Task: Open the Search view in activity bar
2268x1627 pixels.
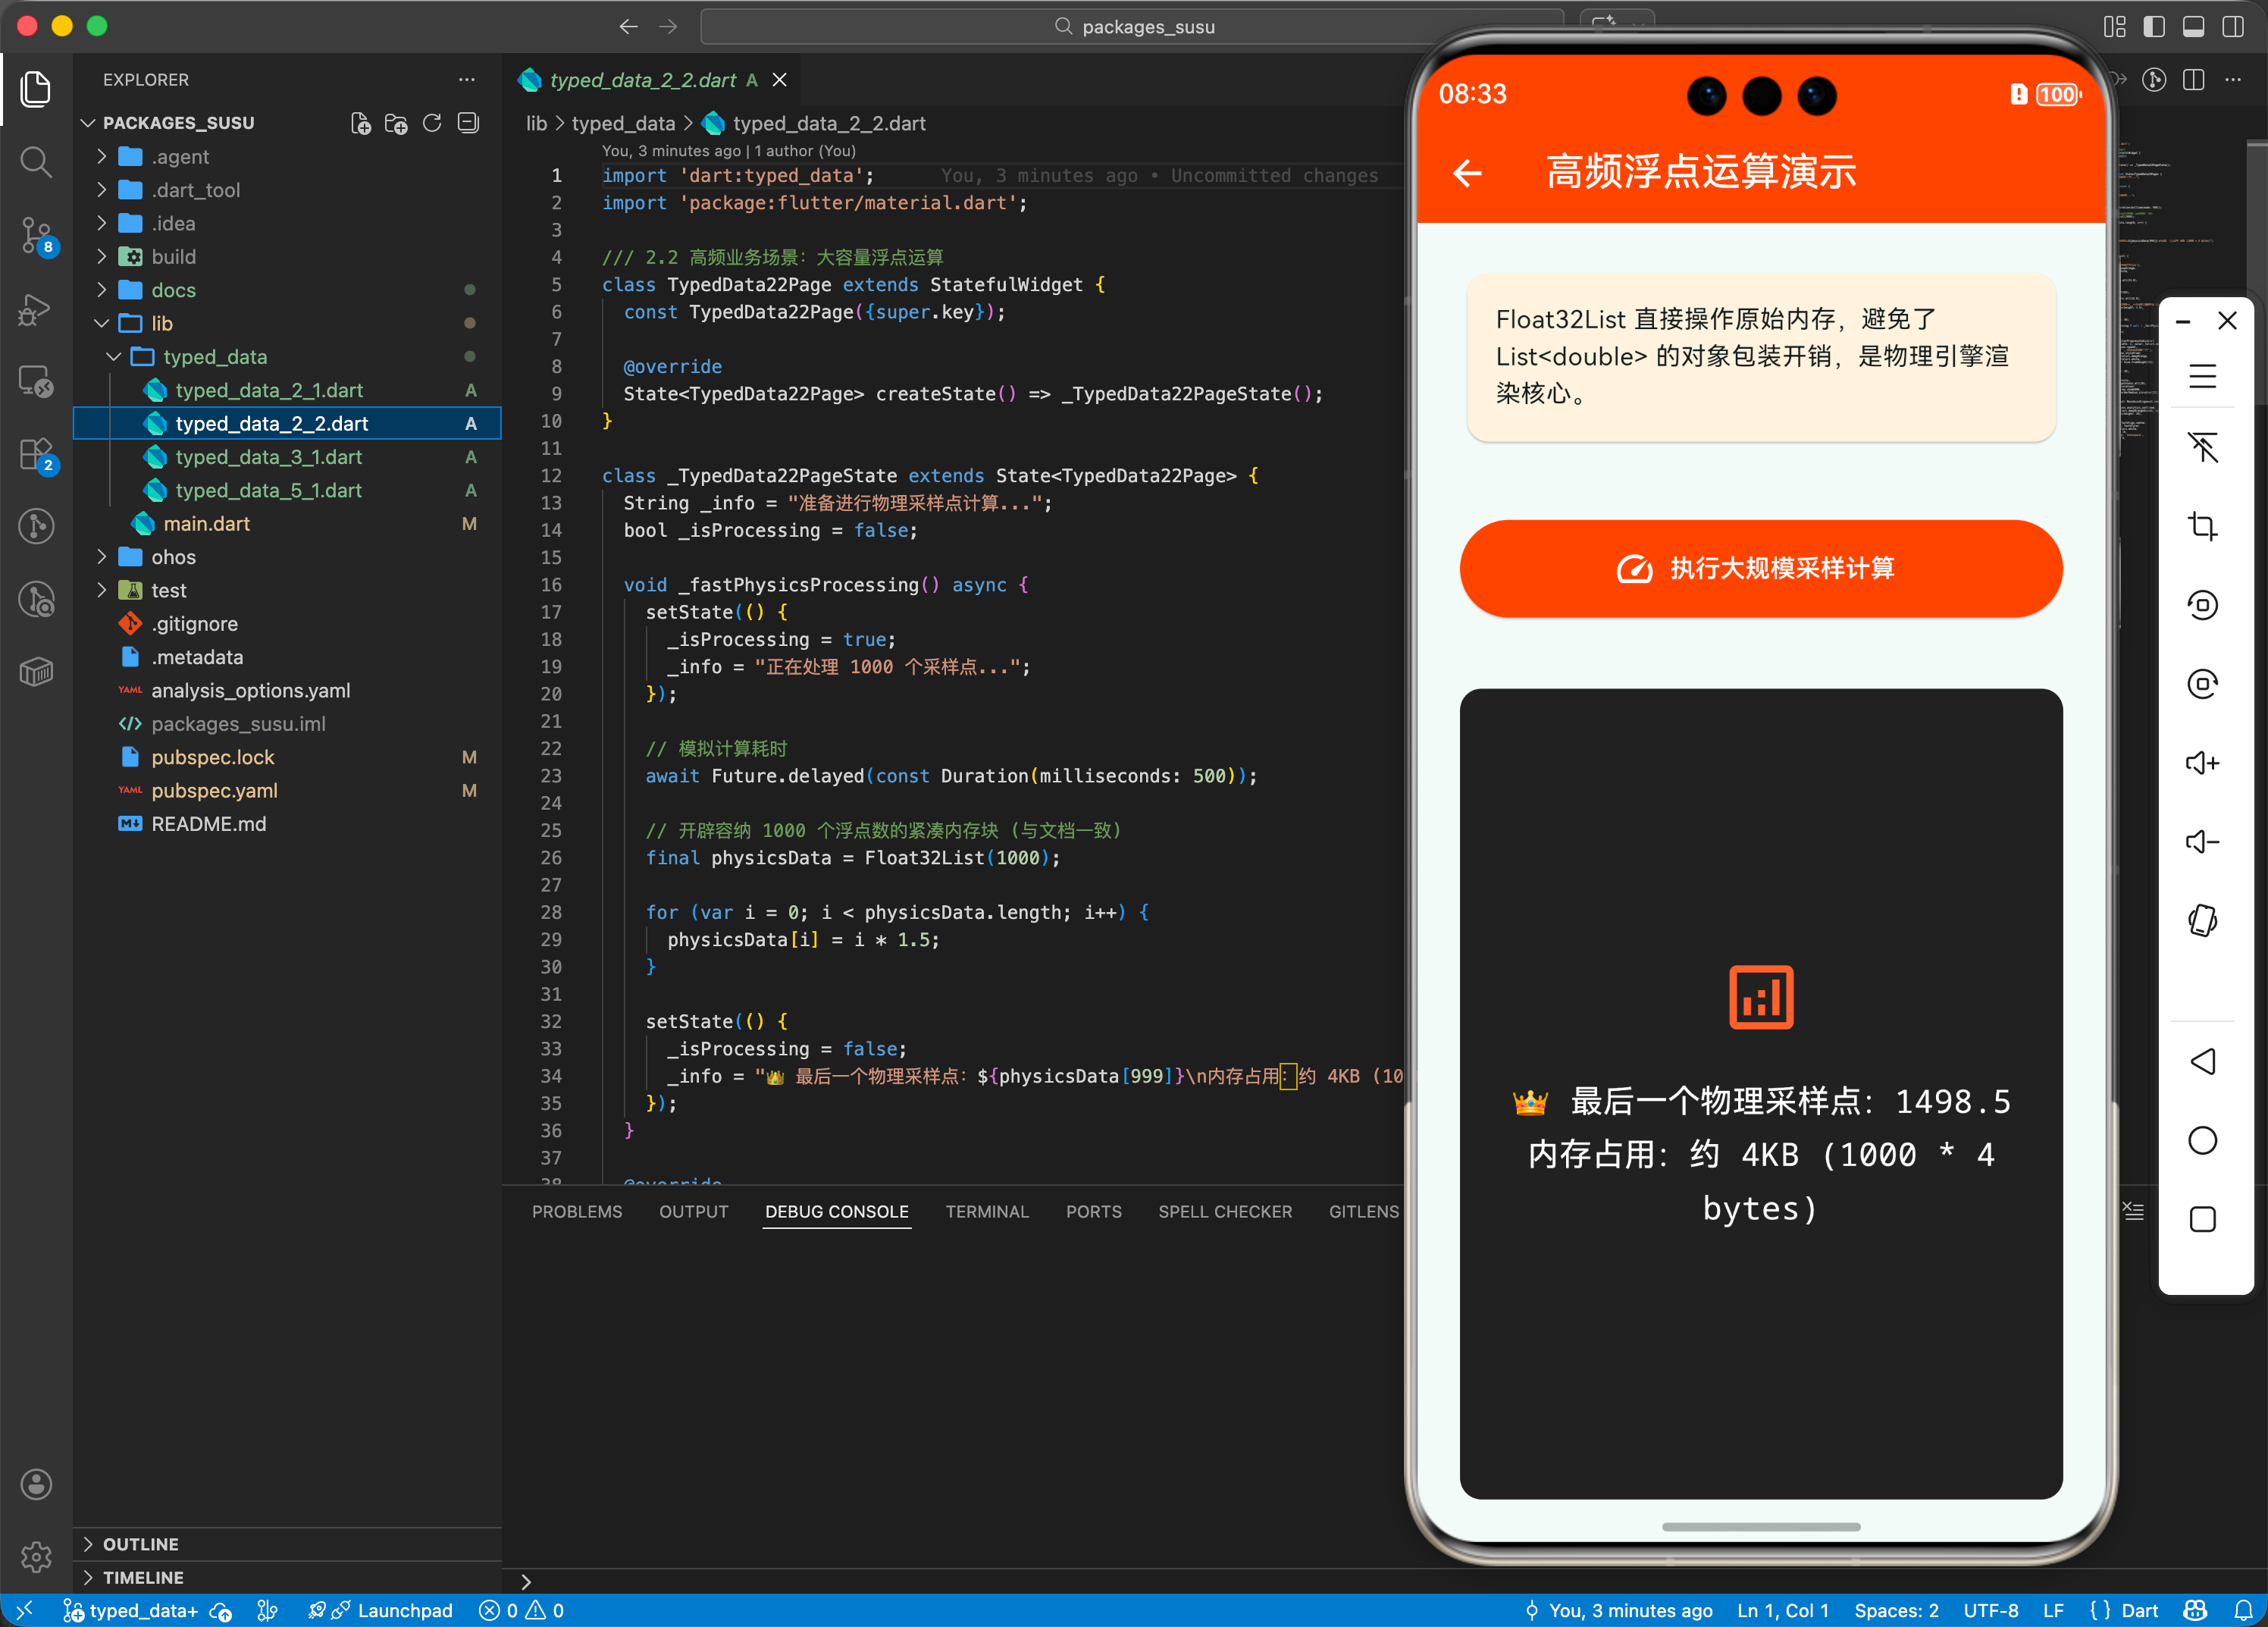Action: click(x=36, y=162)
